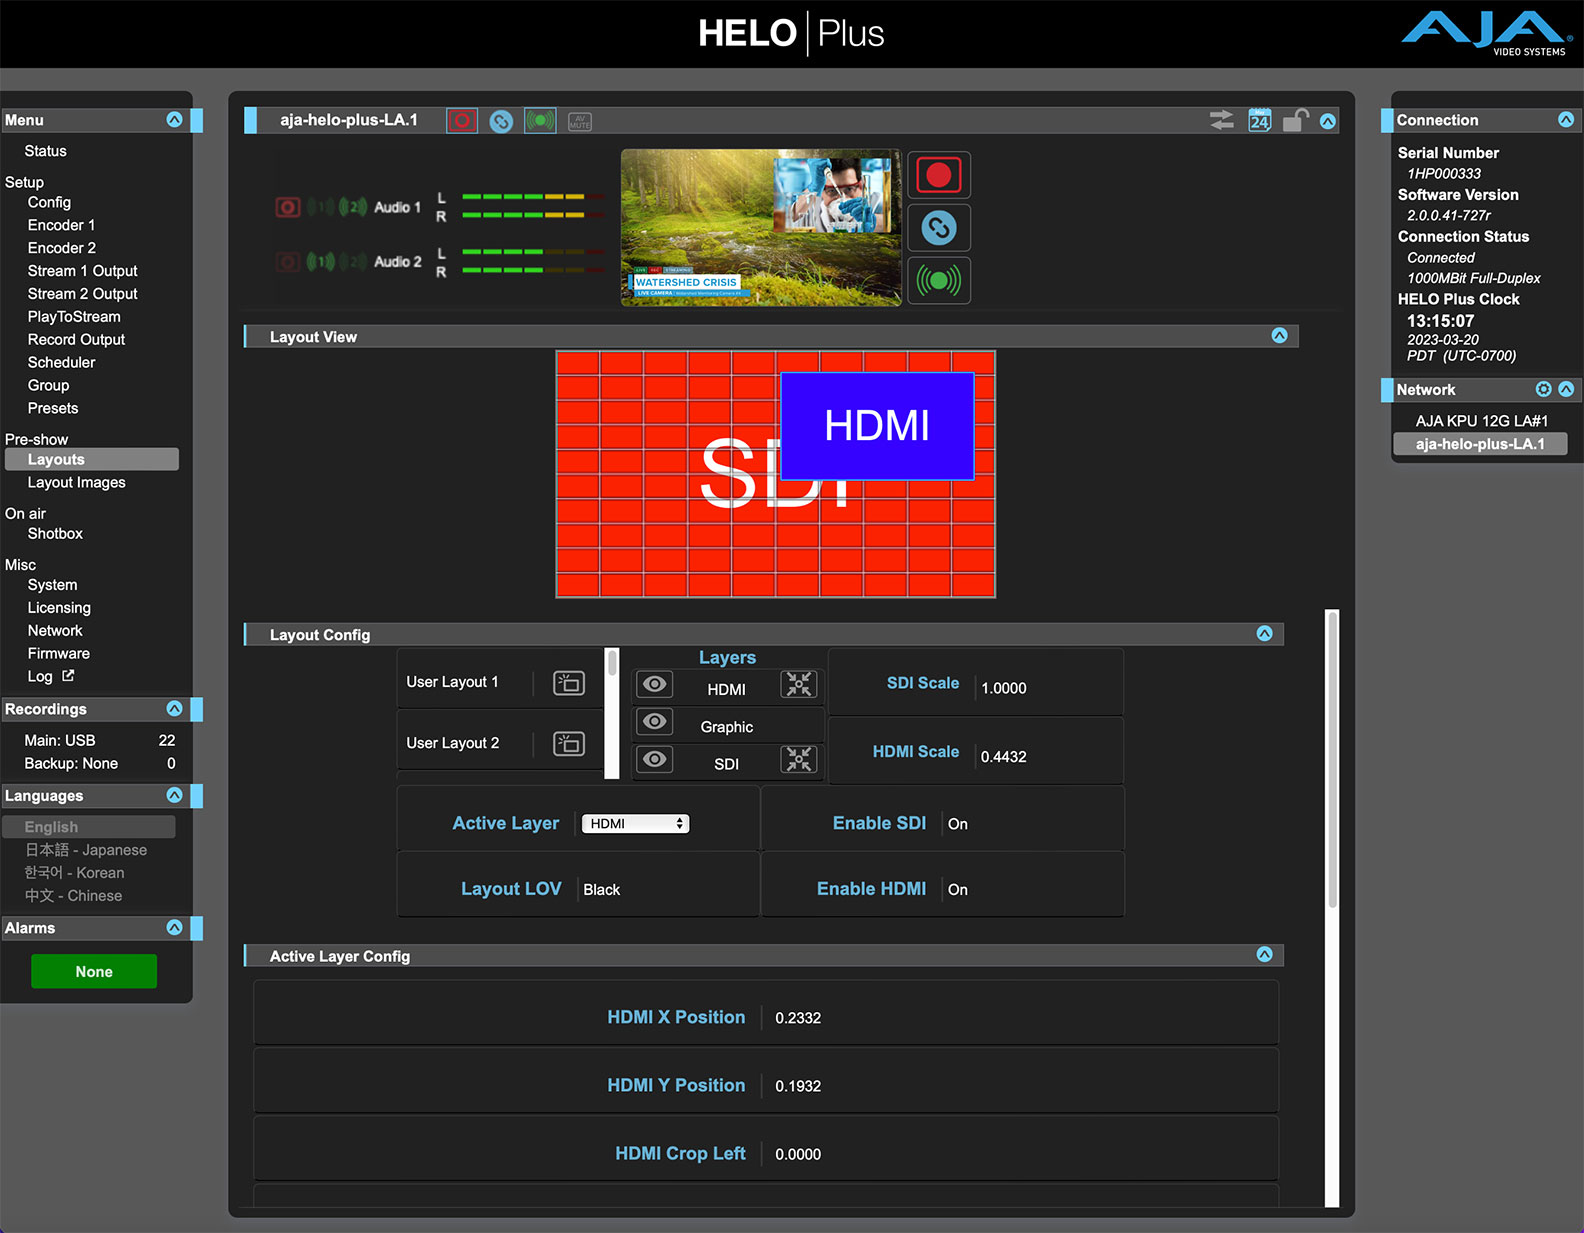Viewport: 1584px width, 1233px height.
Task: Click the padlock unlock icon in the header
Action: [1295, 121]
